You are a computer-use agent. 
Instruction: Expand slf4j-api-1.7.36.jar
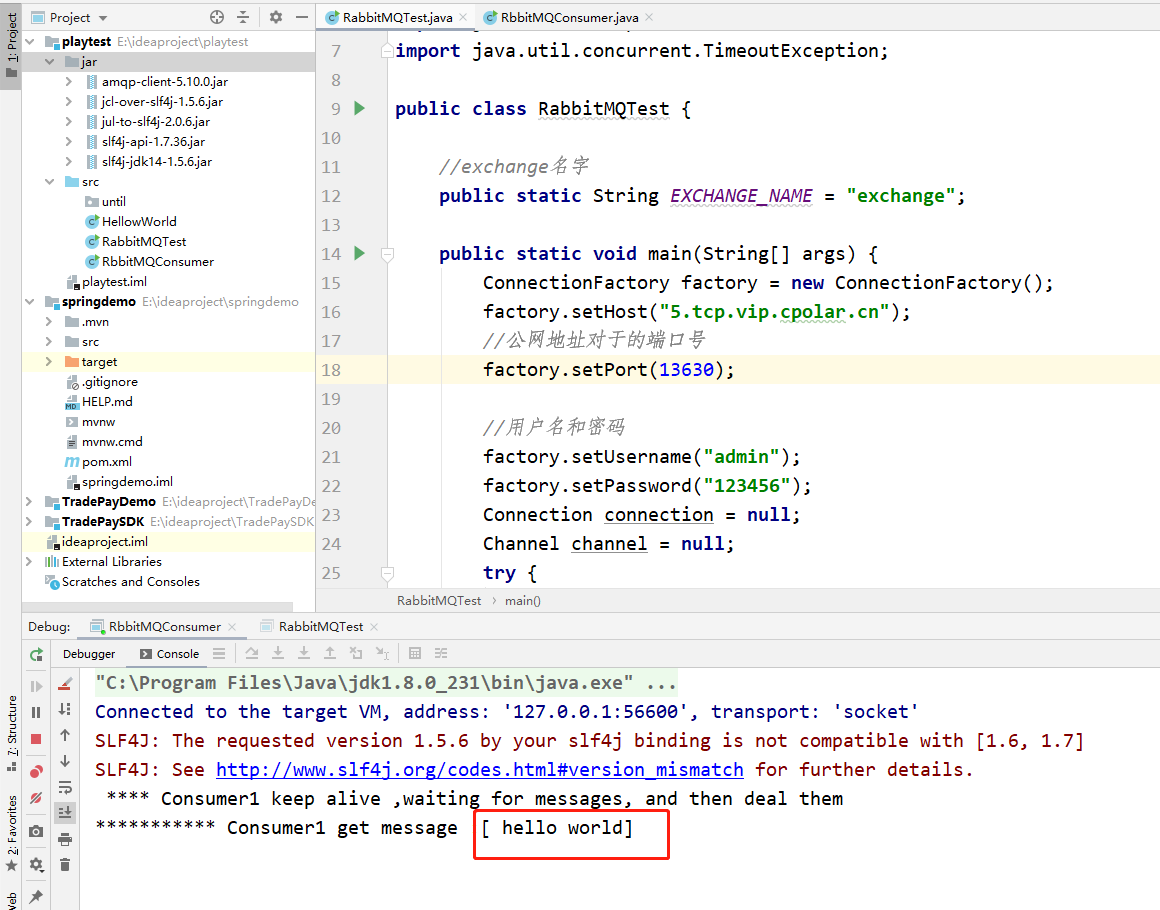pos(69,141)
